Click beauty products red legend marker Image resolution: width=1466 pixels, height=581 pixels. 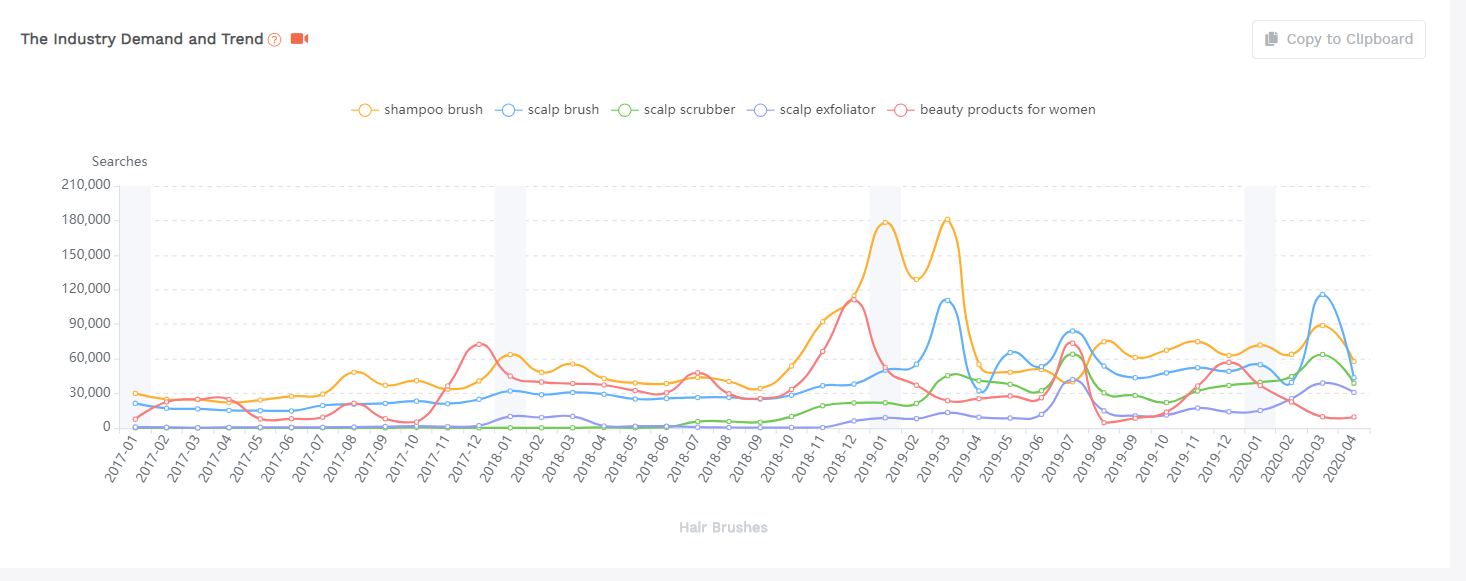901,110
